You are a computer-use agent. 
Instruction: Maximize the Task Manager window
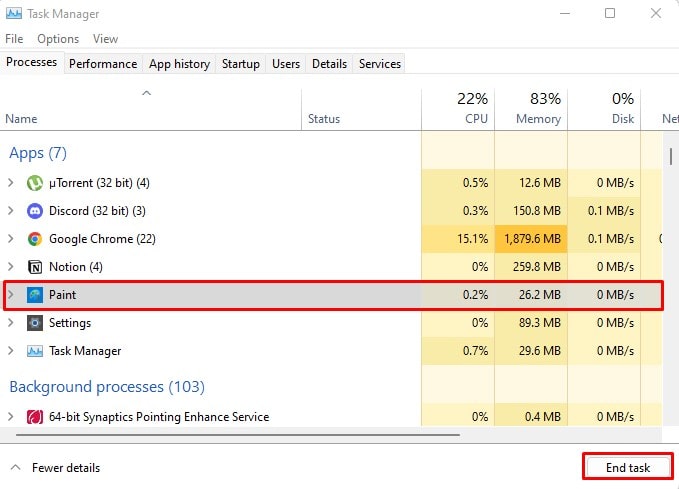(610, 13)
